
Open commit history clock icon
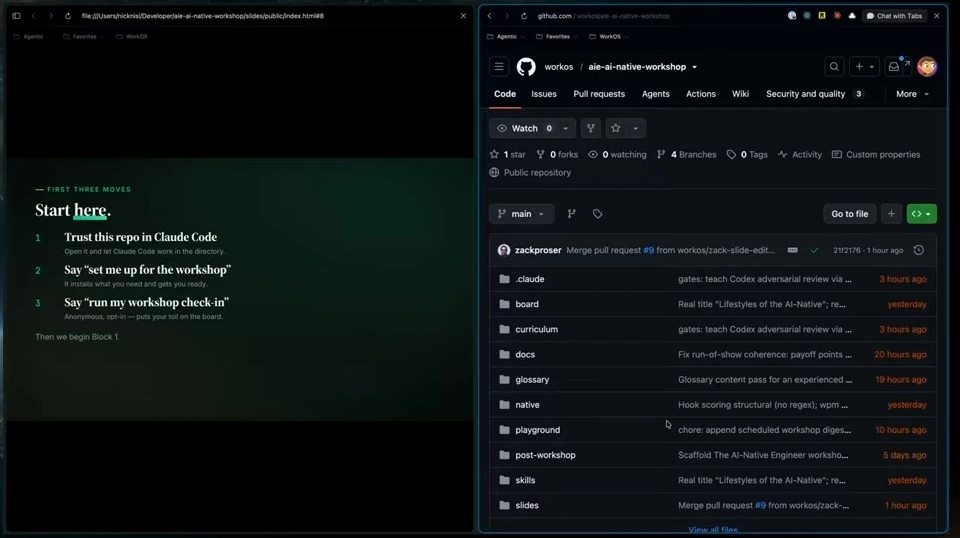[918, 250]
